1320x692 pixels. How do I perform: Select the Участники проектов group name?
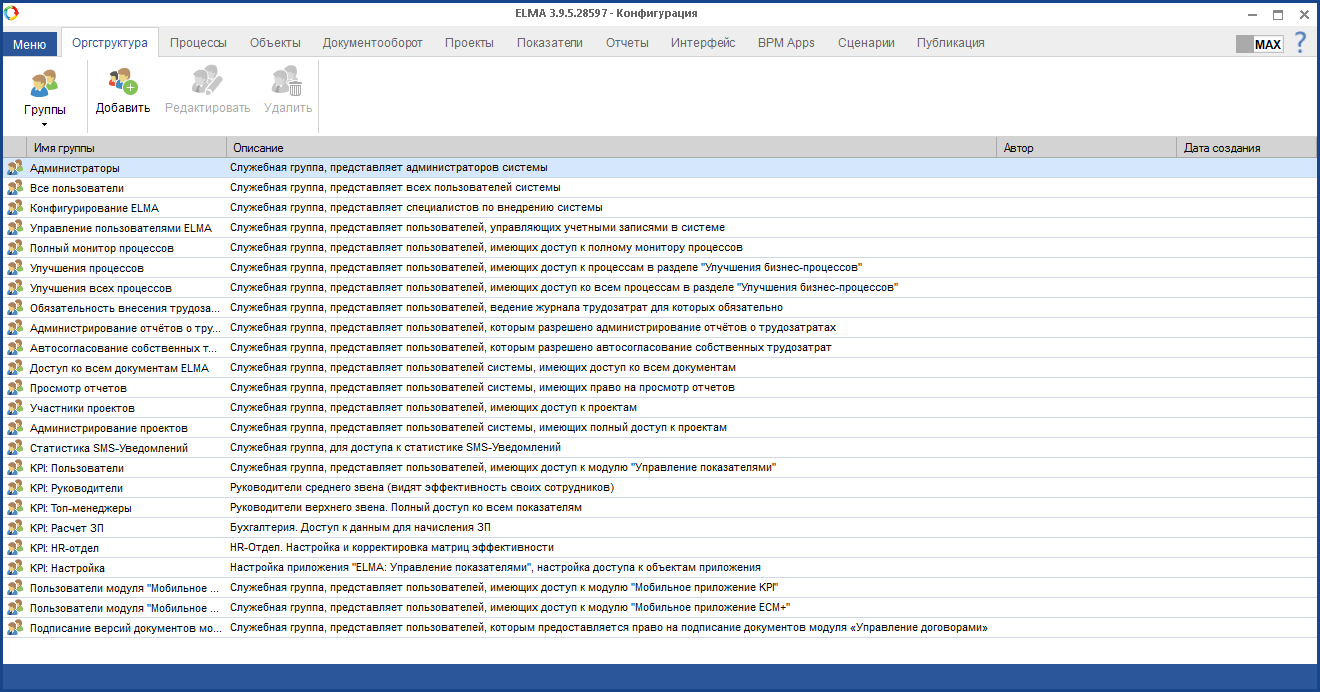click(82, 408)
